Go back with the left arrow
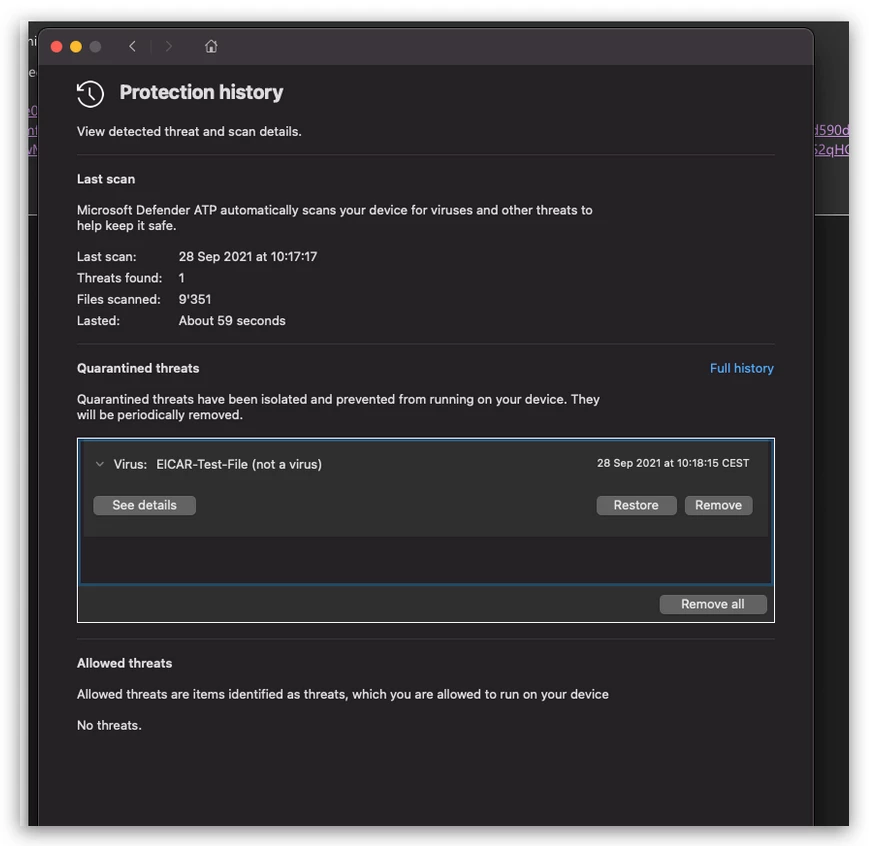The height and width of the screenshot is (846, 869). tap(132, 47)
